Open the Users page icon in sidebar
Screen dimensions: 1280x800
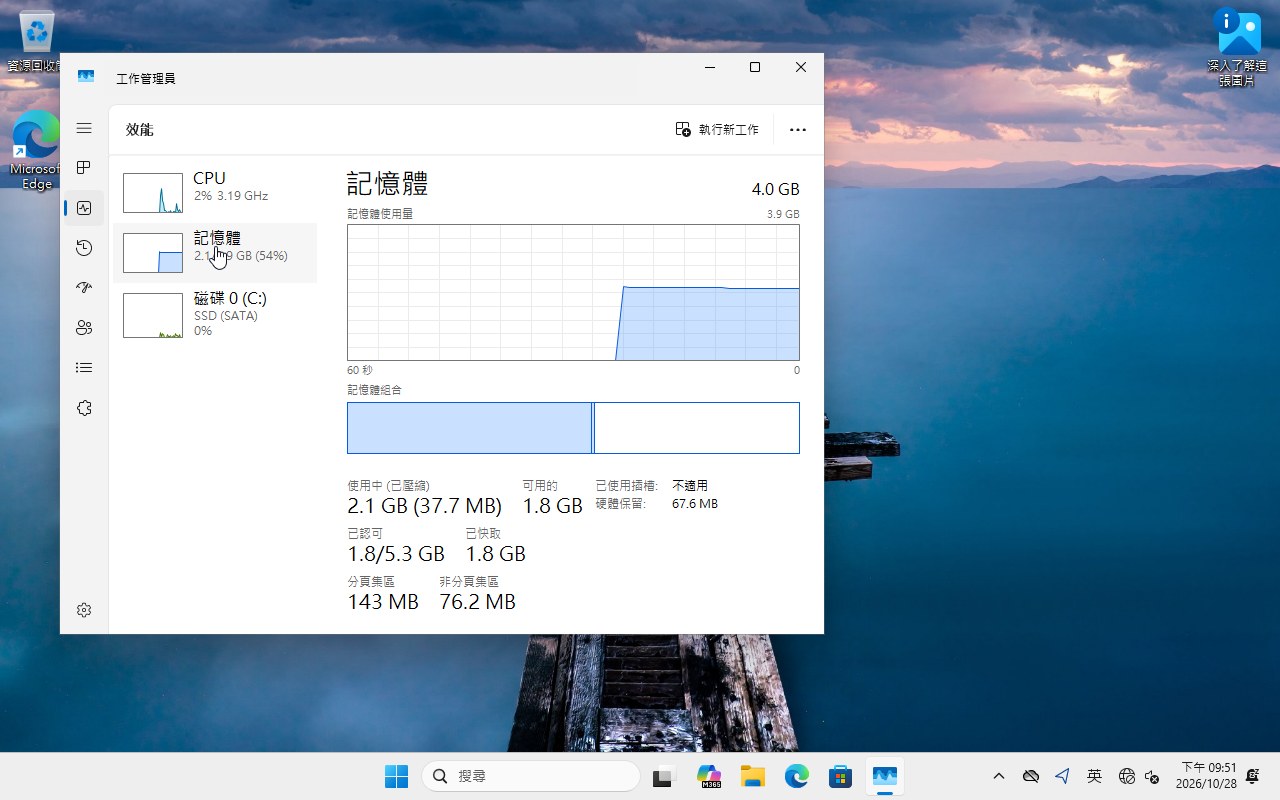pyautogui.click(x=84, y=328)
